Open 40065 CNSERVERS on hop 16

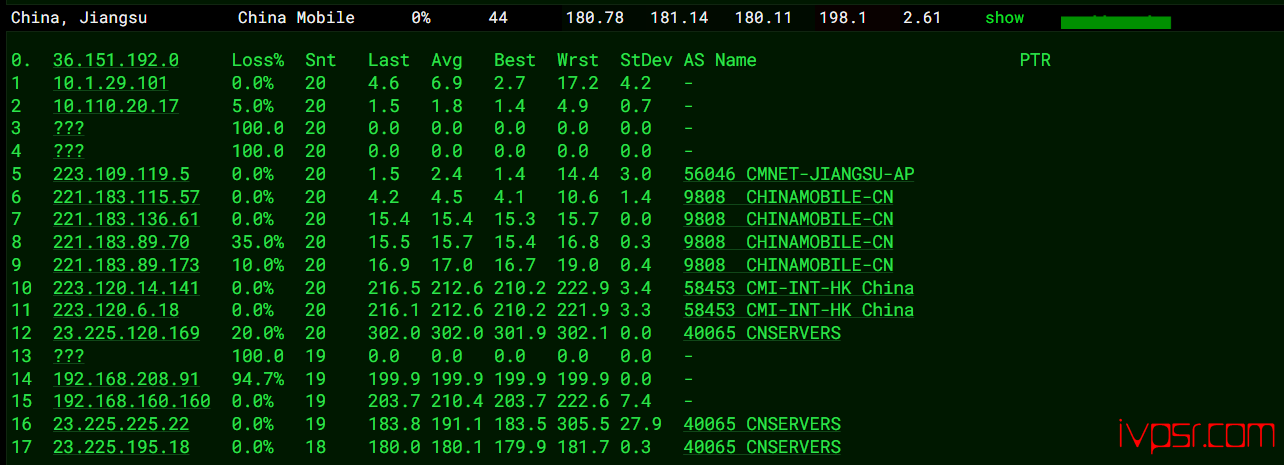click(762, 424)
